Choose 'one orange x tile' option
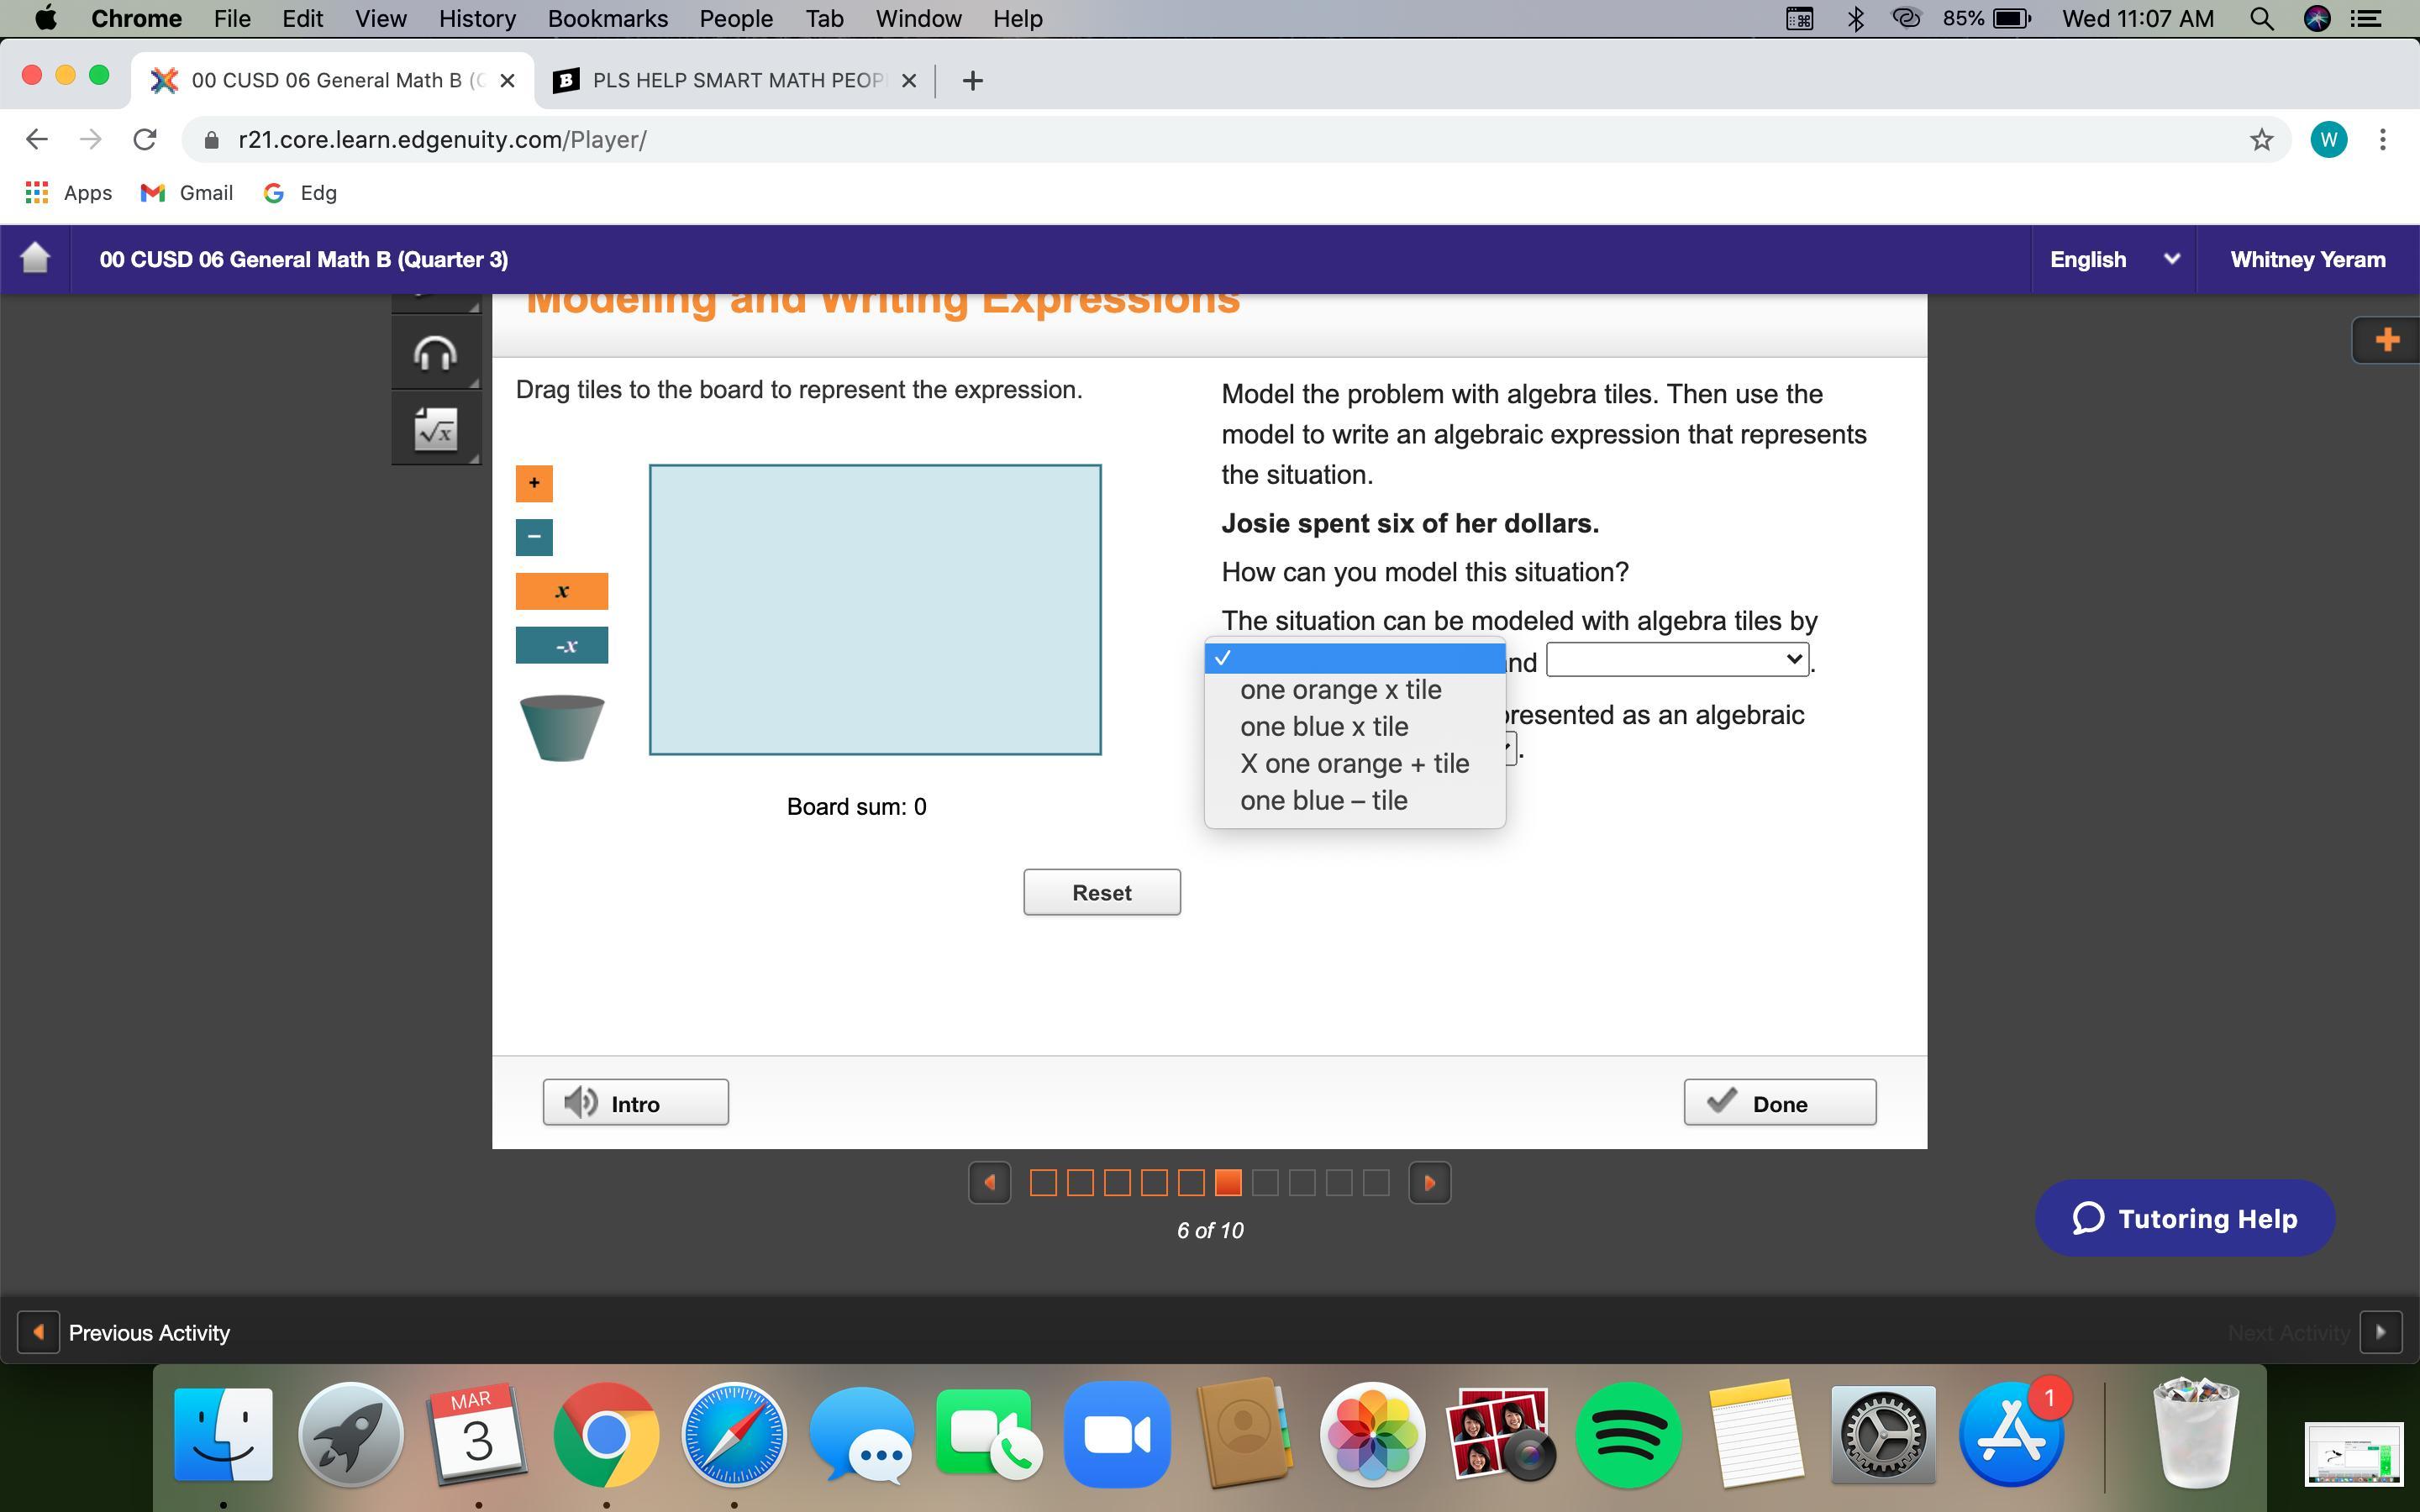Image resolution: width=2420 pixels, height=1512 pixels. (x=1340, y=690)
